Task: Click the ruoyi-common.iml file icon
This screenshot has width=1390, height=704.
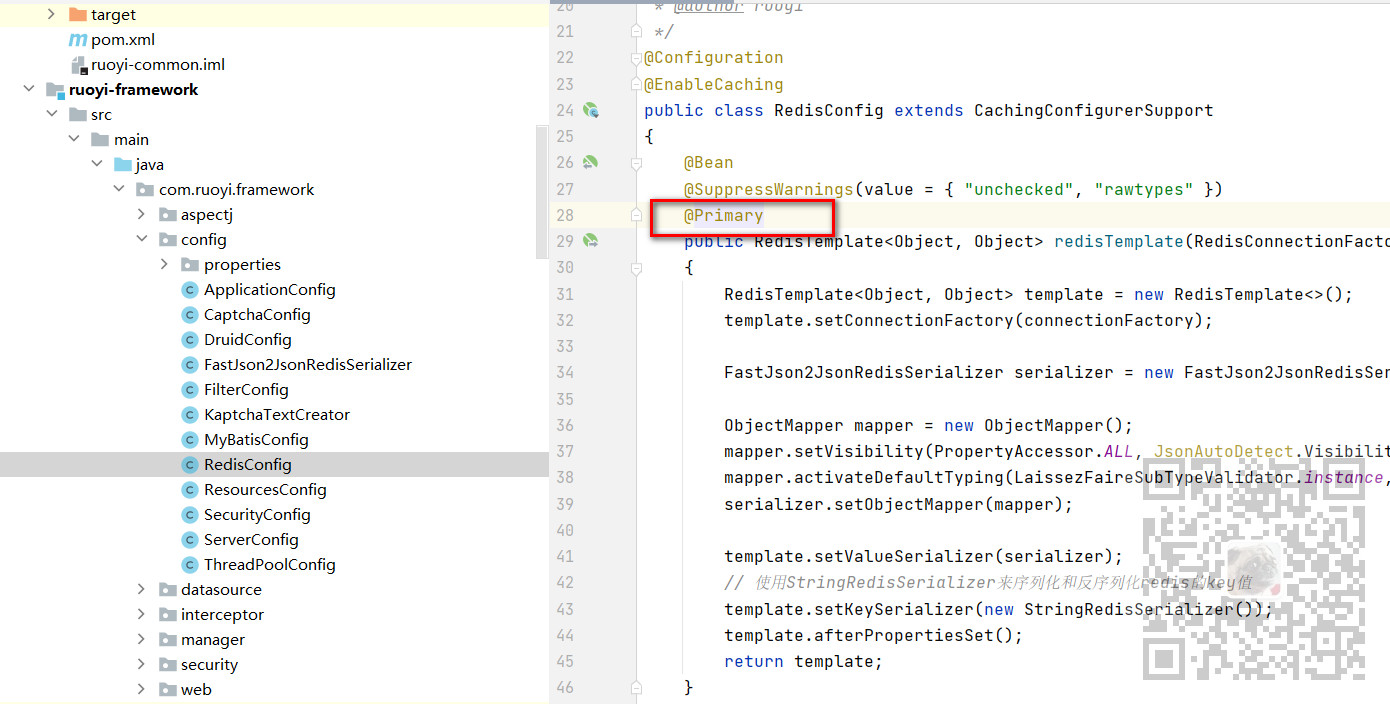Action: [x=79, y=65]
